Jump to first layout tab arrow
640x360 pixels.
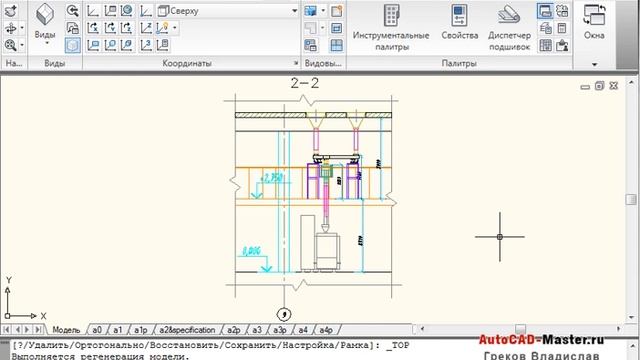[x=7, y=329]
